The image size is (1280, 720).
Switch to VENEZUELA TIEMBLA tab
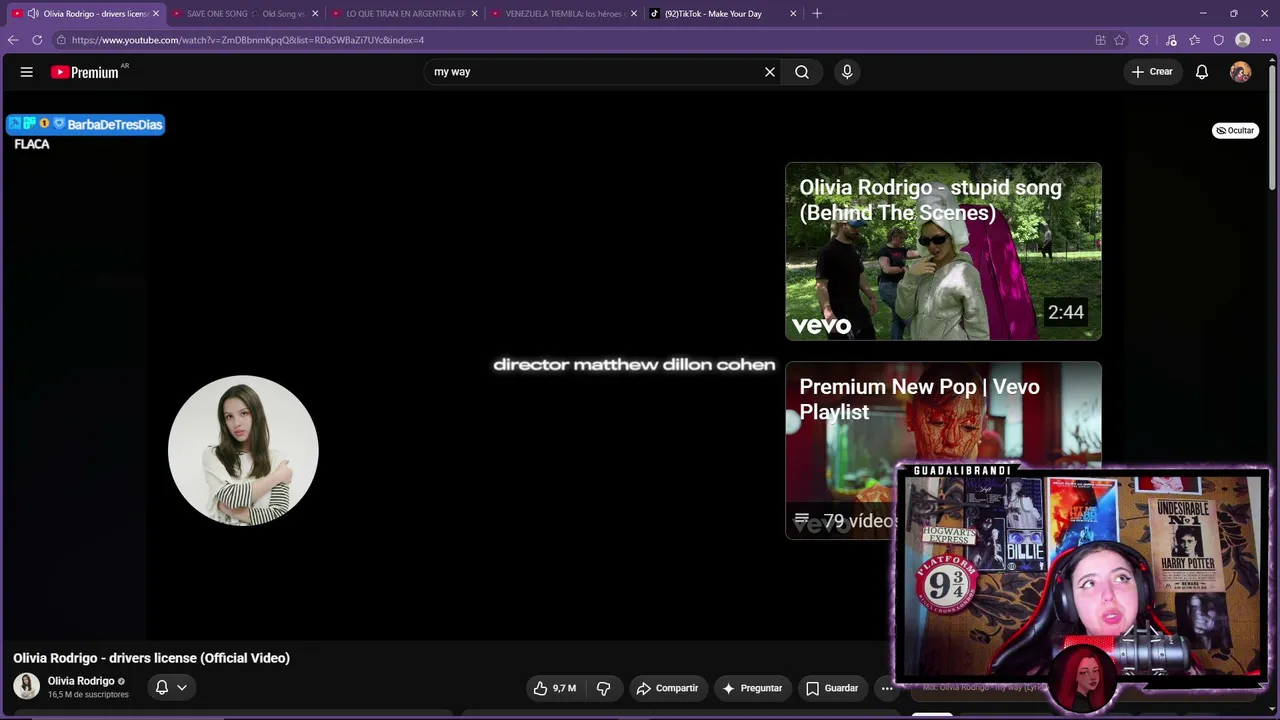click(x=564, y=14)
